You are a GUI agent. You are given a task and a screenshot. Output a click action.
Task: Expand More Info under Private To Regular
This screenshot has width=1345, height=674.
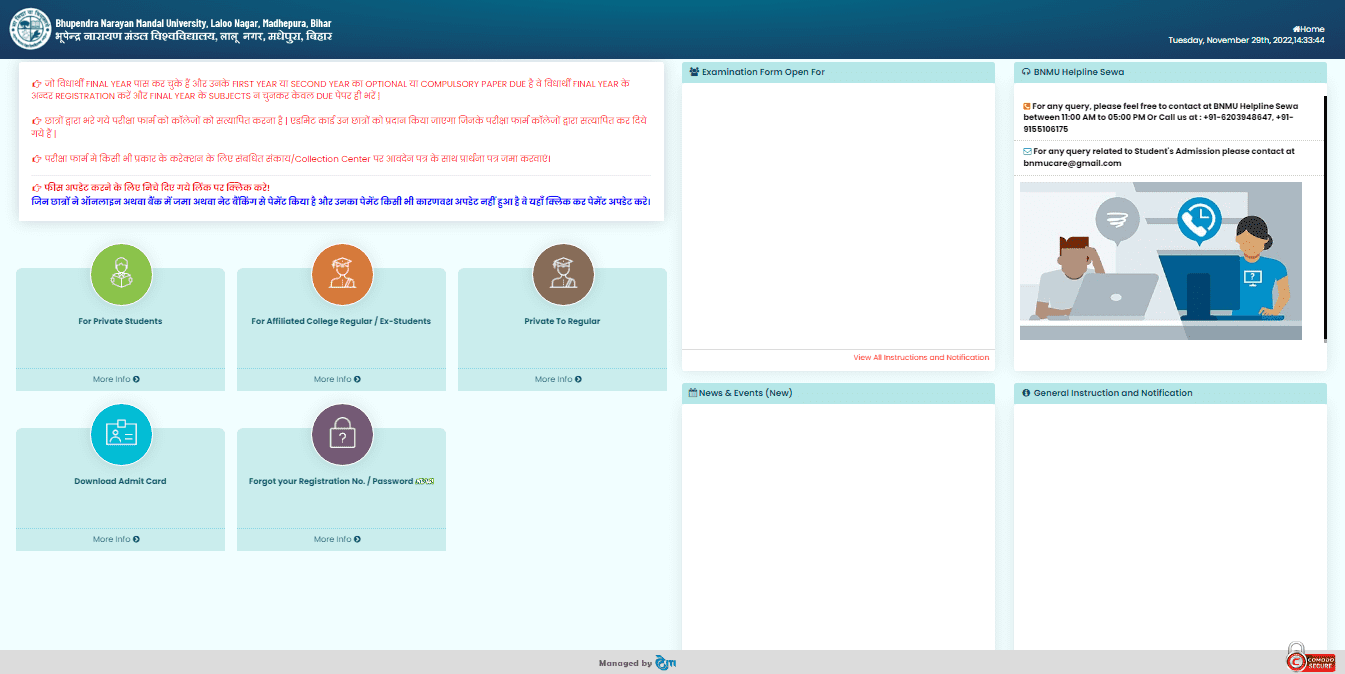[558, 379]
